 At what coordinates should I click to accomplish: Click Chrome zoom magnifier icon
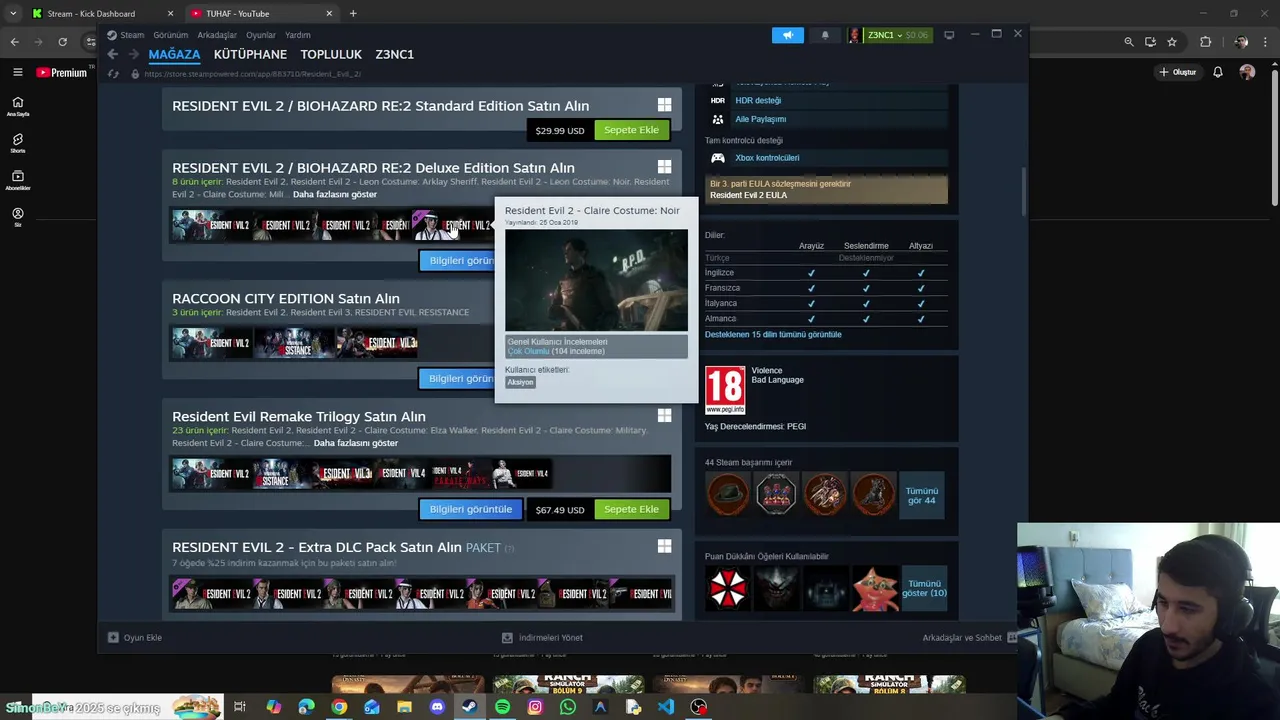pos(1129,42)
